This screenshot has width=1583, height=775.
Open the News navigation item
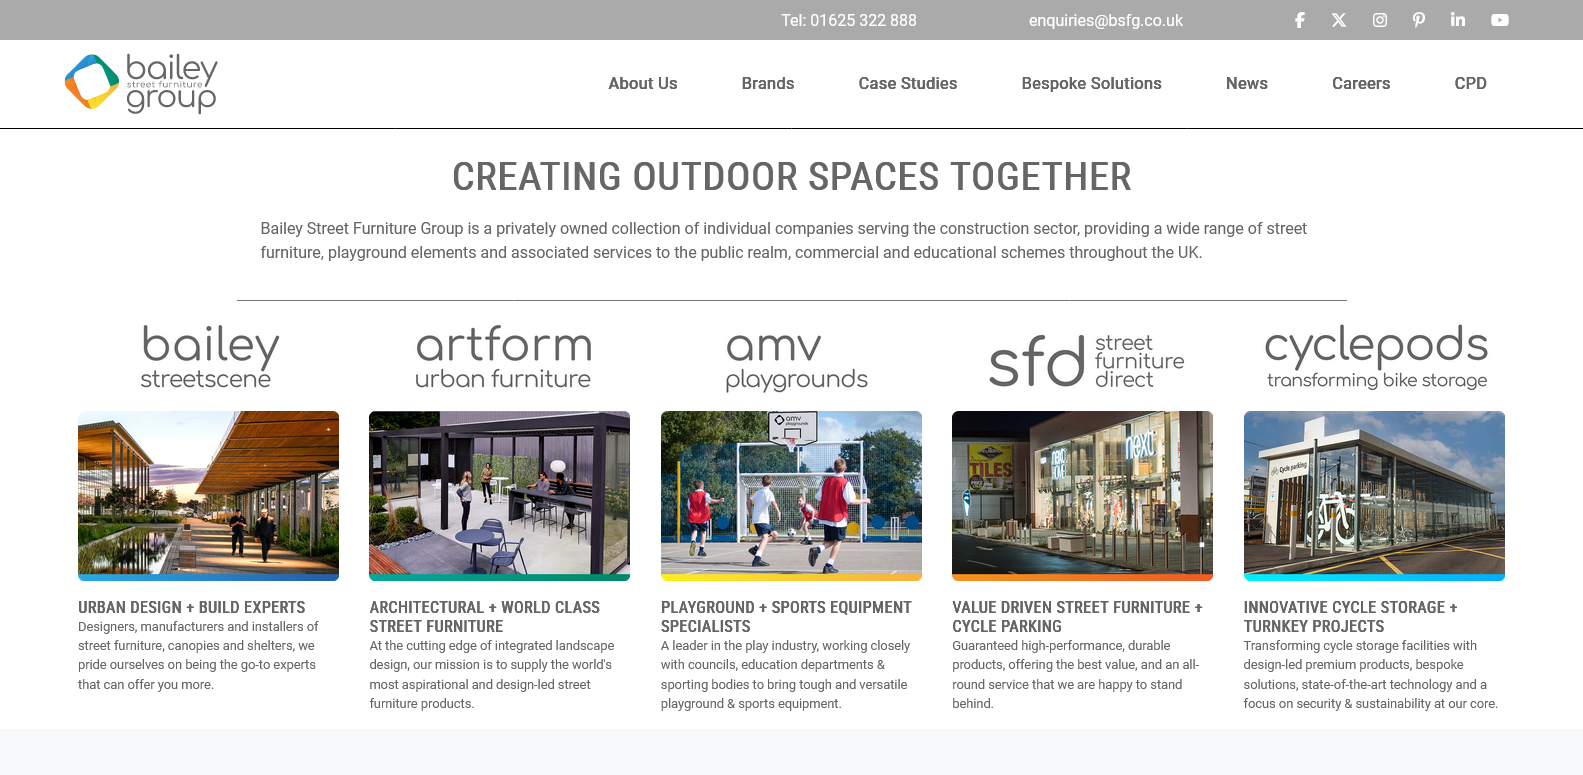1247,84
